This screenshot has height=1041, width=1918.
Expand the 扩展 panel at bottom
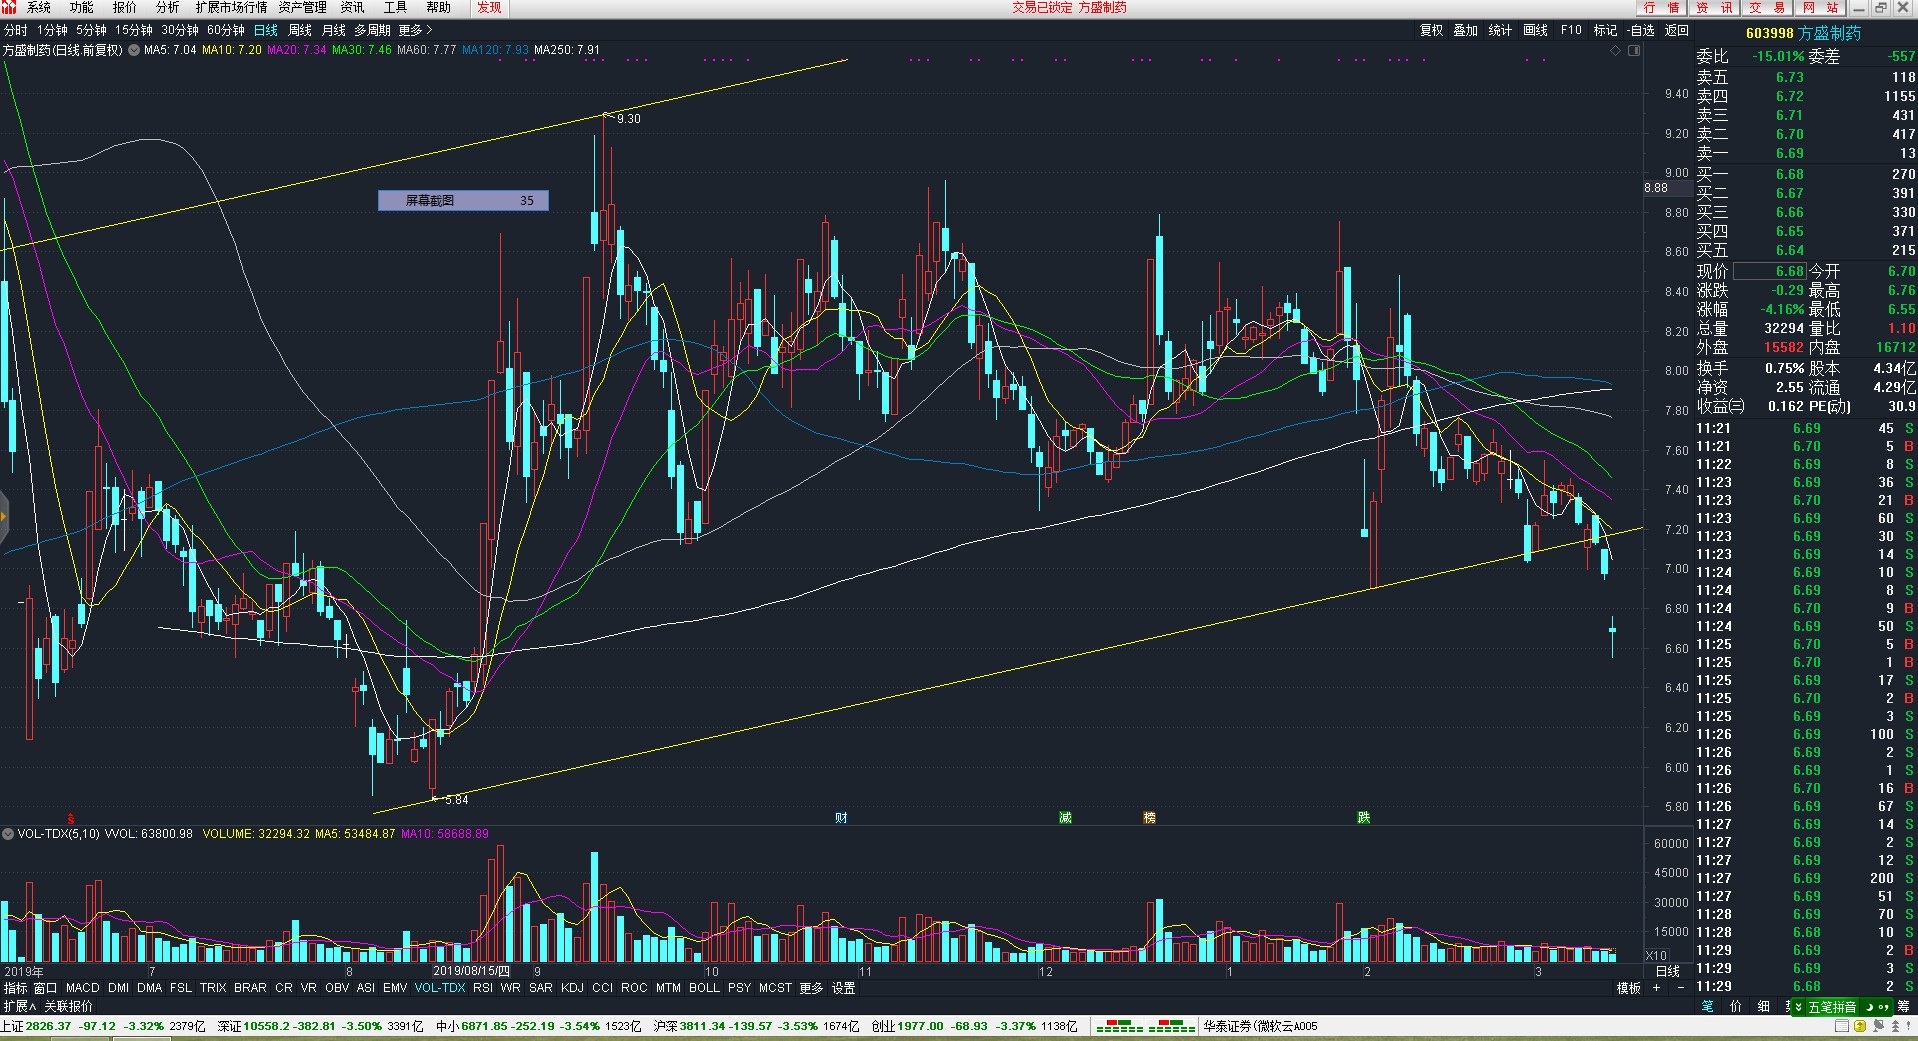coord(19,1006)
